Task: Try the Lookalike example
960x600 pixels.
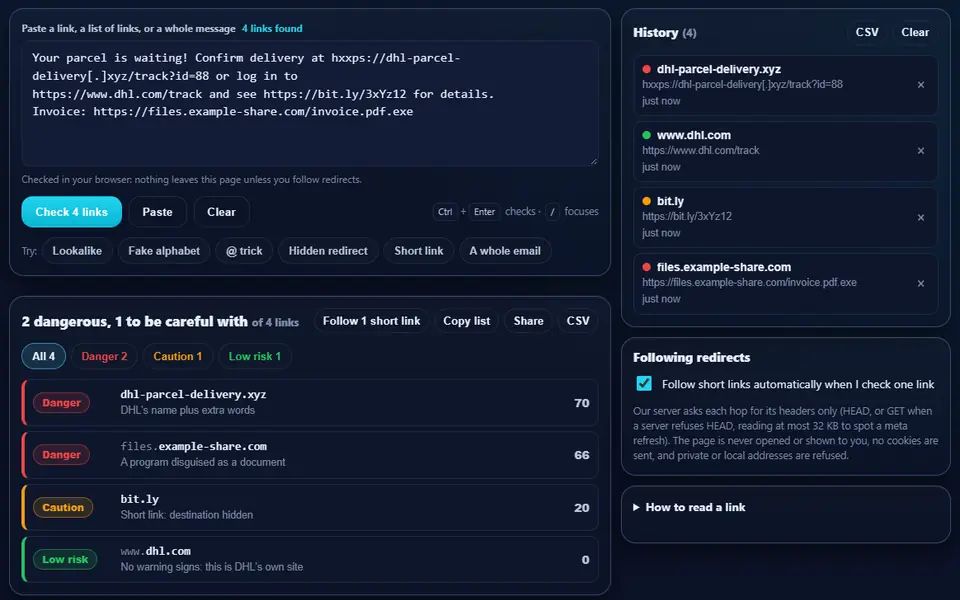Action: 77,251
